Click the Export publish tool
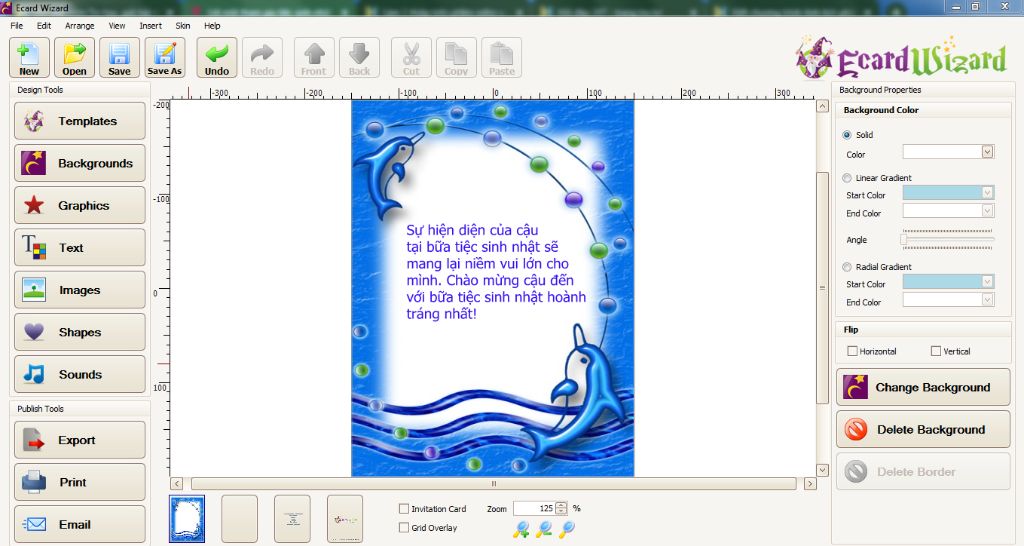This screenshot has height=546, width=1024. tap(80, 440)
